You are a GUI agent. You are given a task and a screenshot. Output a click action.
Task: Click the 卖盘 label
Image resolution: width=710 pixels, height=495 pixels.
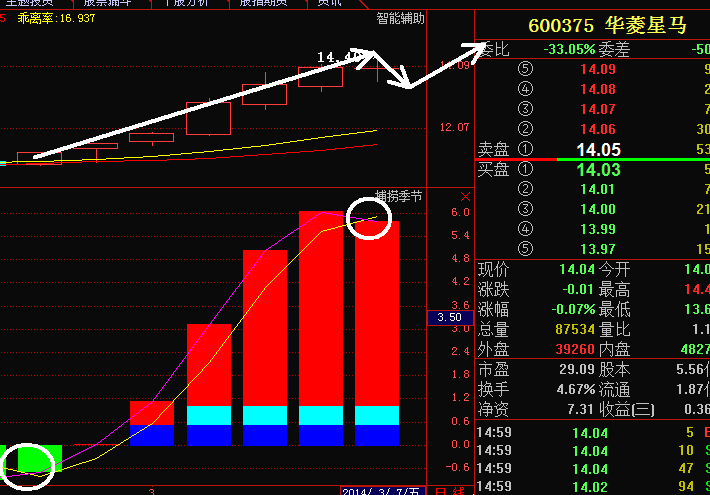pos(494,149)
